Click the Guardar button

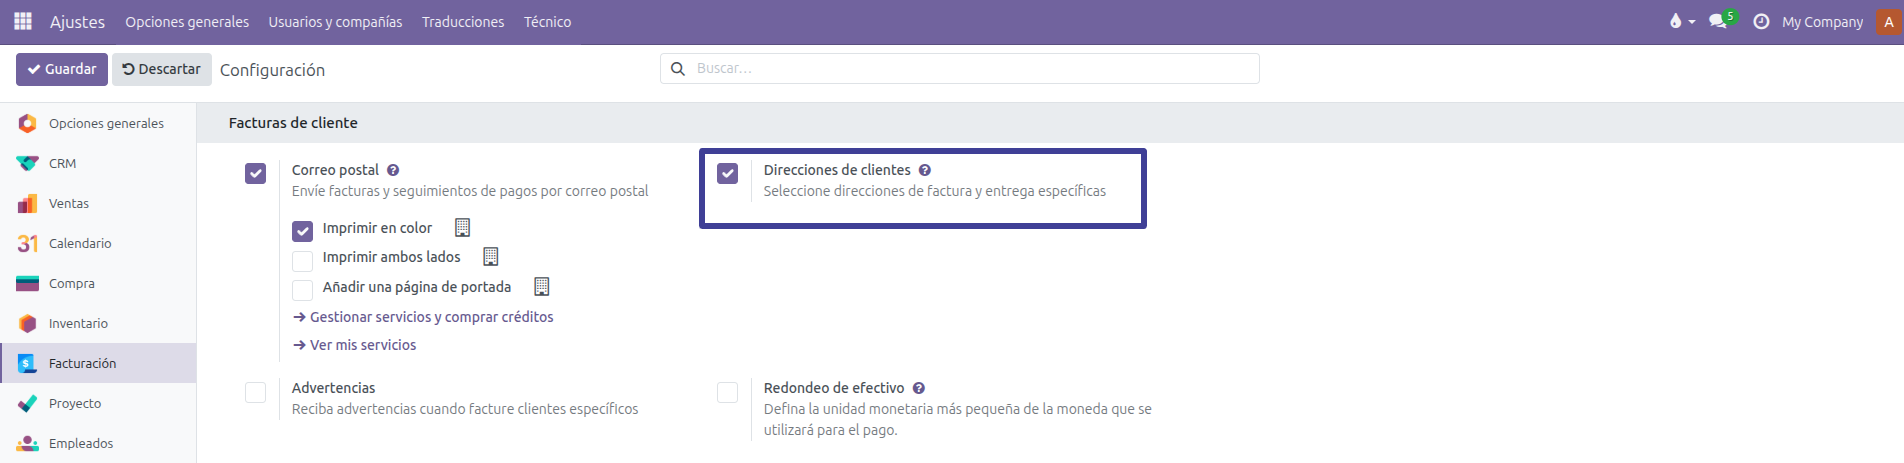(x=62, y=69)
